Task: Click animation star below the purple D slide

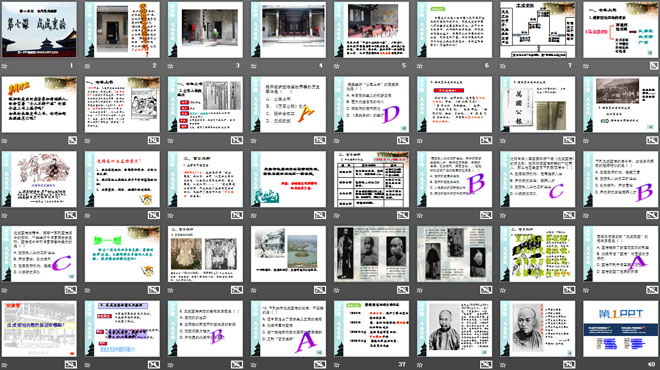Action: (x=337, y=140)
